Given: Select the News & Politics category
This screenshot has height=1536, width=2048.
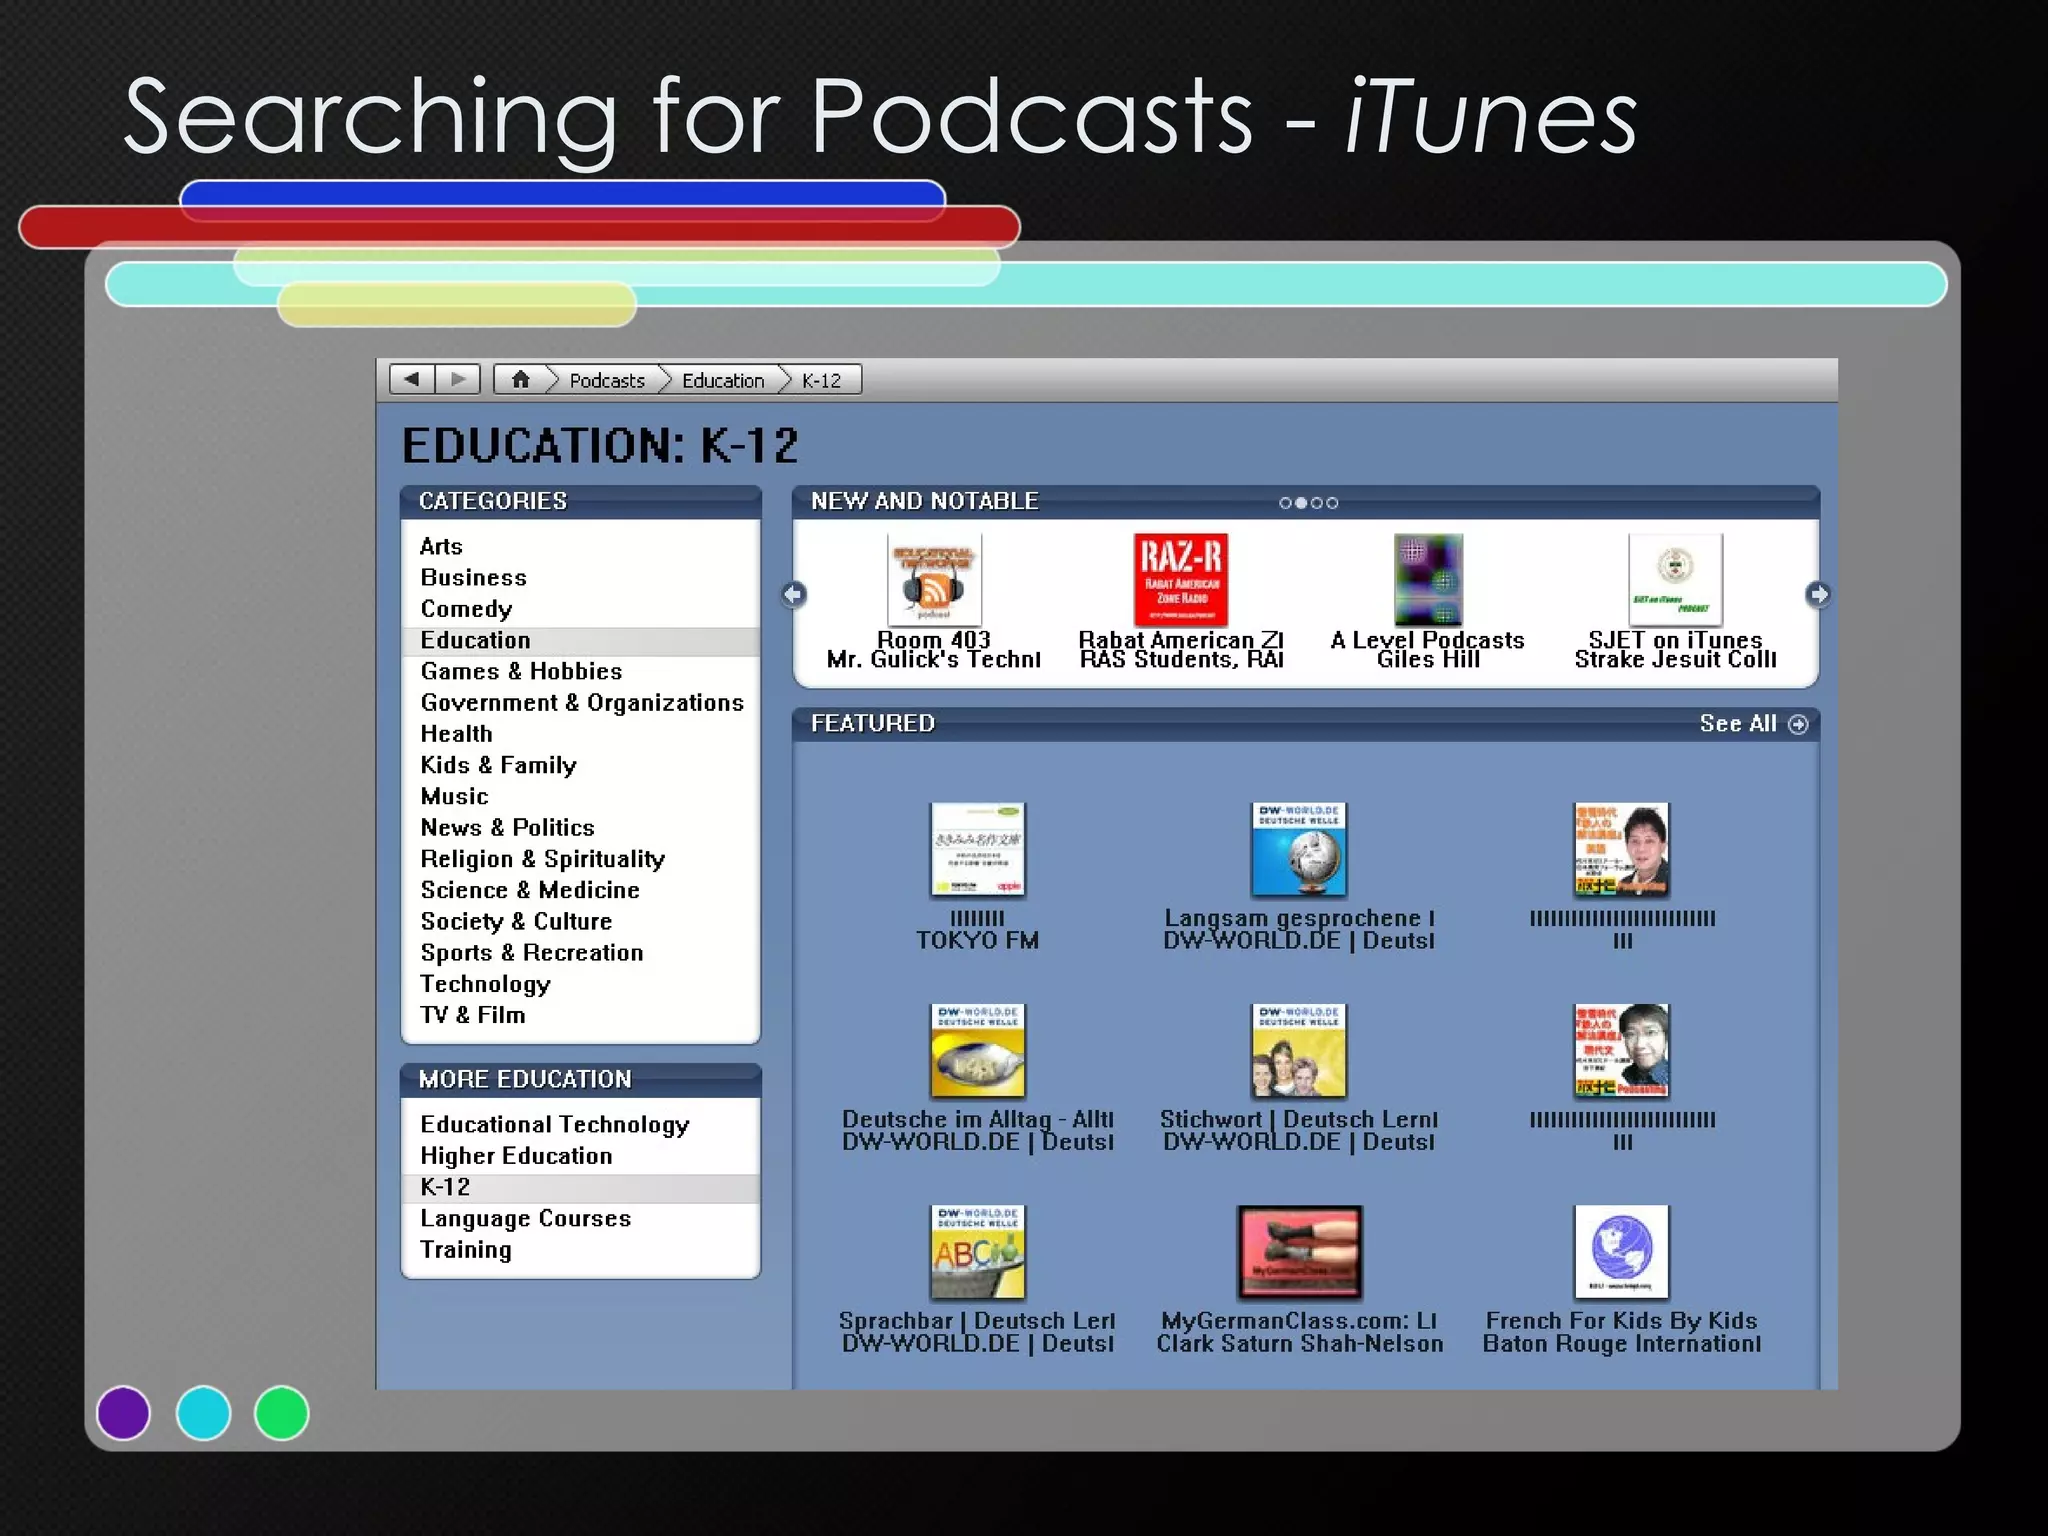Looking at the screenshot, I should point(581,827).
